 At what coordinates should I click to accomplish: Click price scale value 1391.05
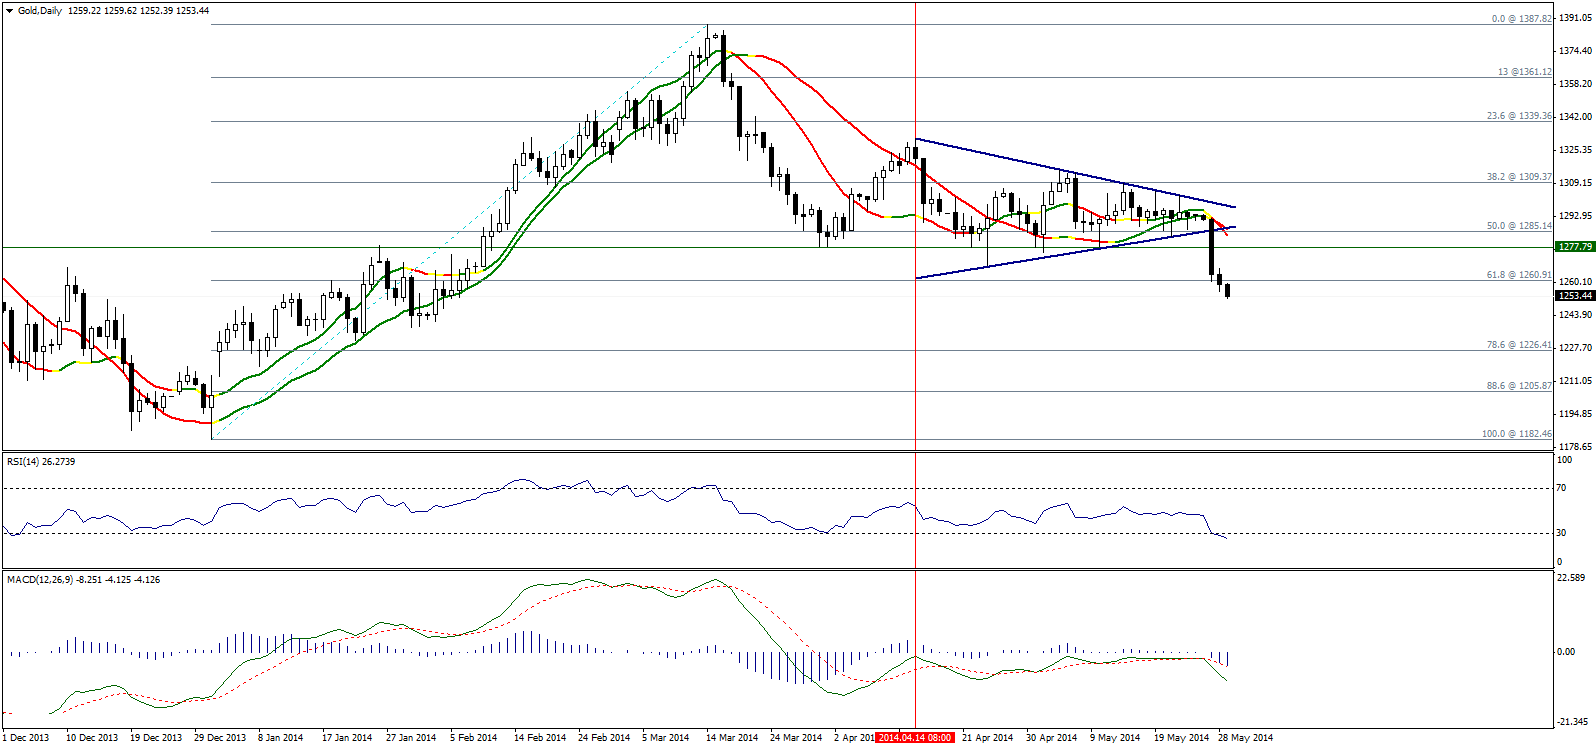tap(1575, 18)
